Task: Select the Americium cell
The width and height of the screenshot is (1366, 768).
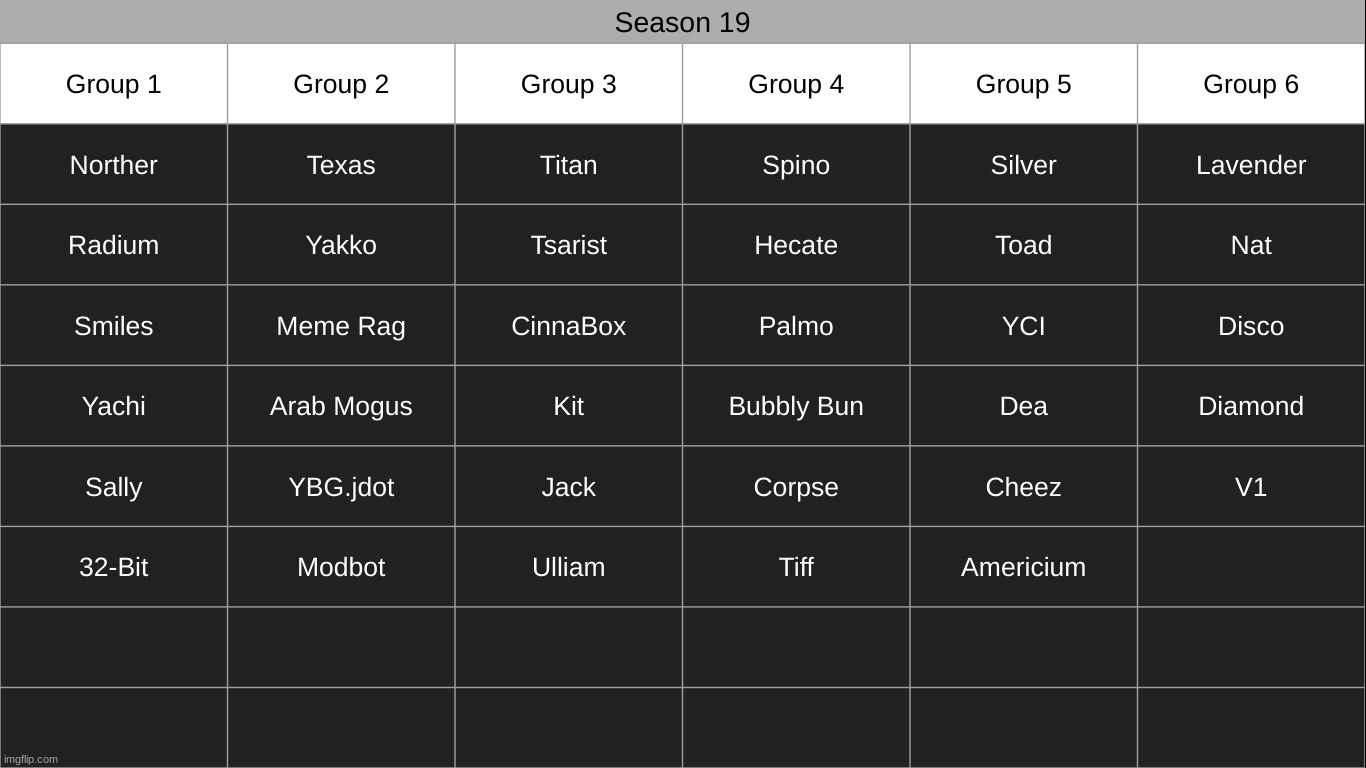Action: 1023,567
